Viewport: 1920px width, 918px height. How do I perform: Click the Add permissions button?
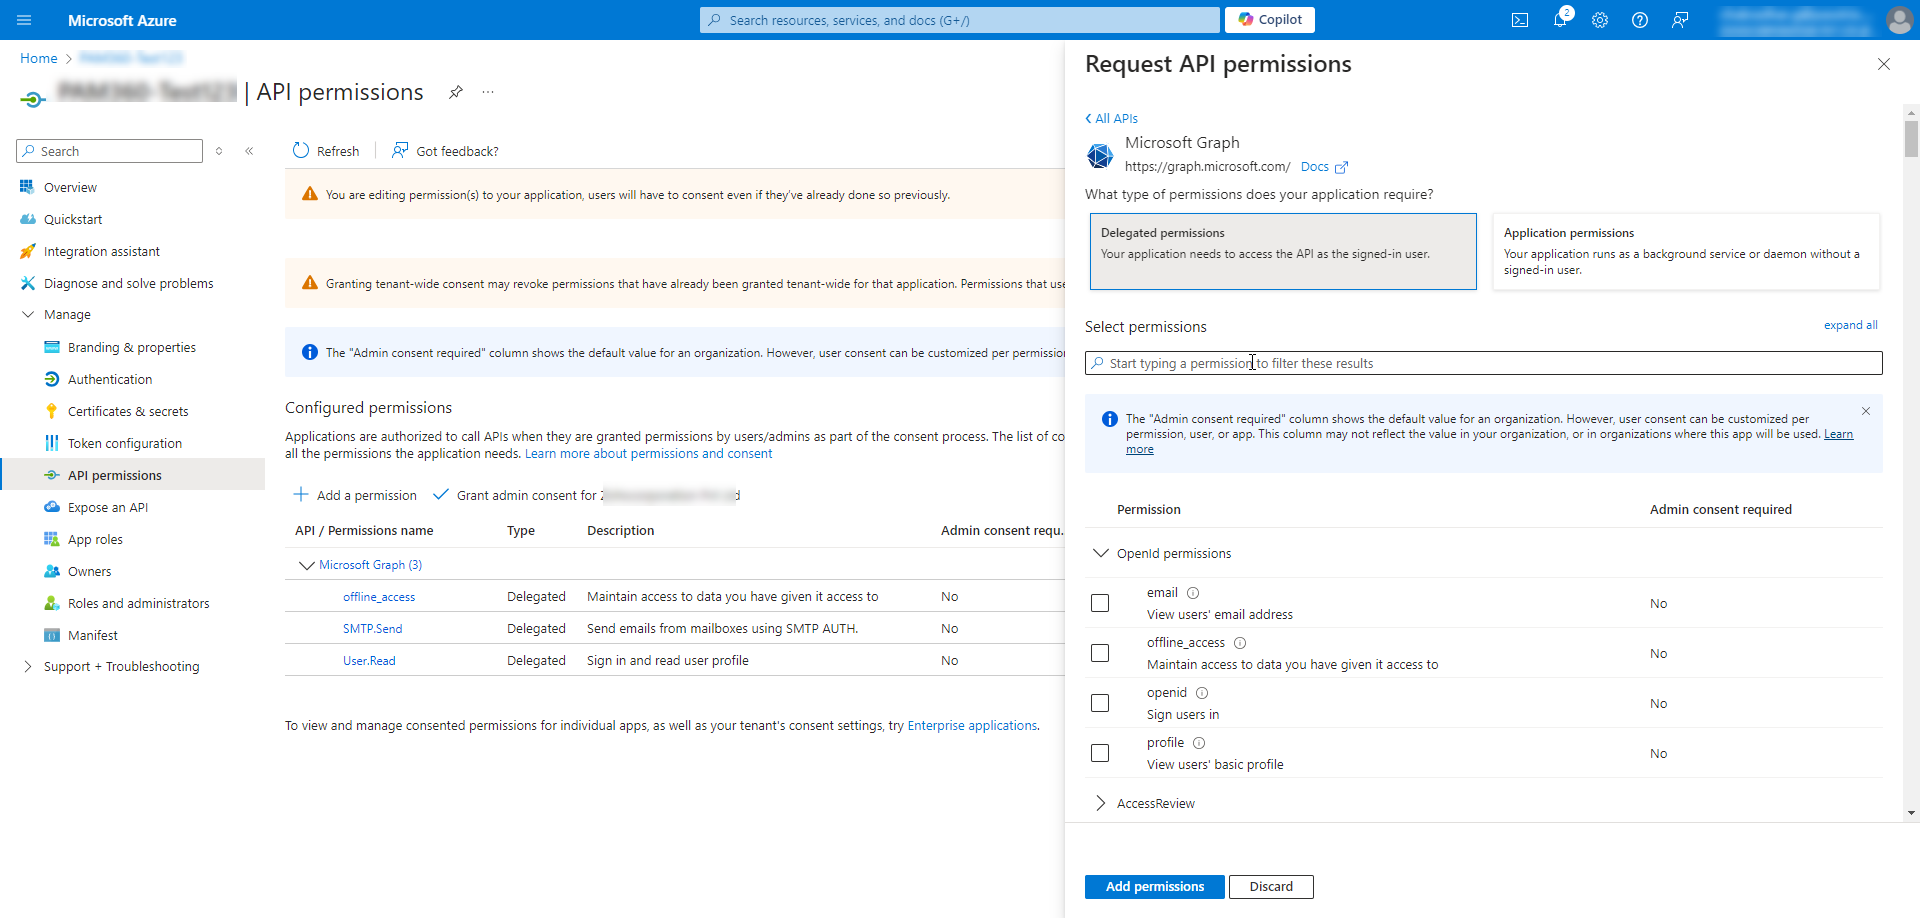(1154, 887)
